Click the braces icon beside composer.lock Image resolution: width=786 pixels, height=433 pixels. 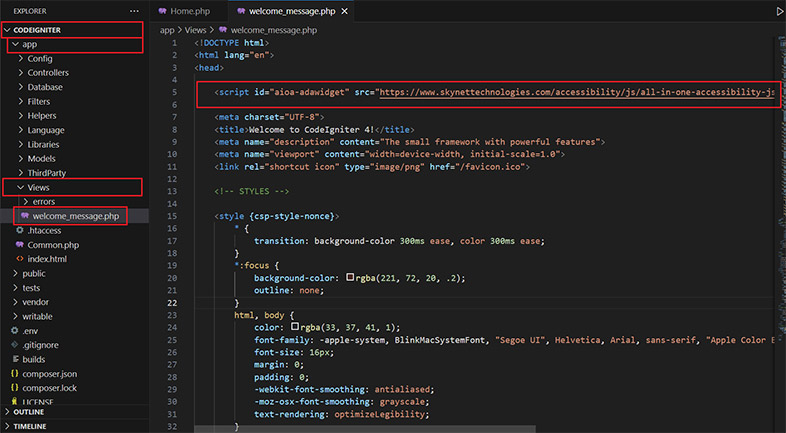click(15, 388)
